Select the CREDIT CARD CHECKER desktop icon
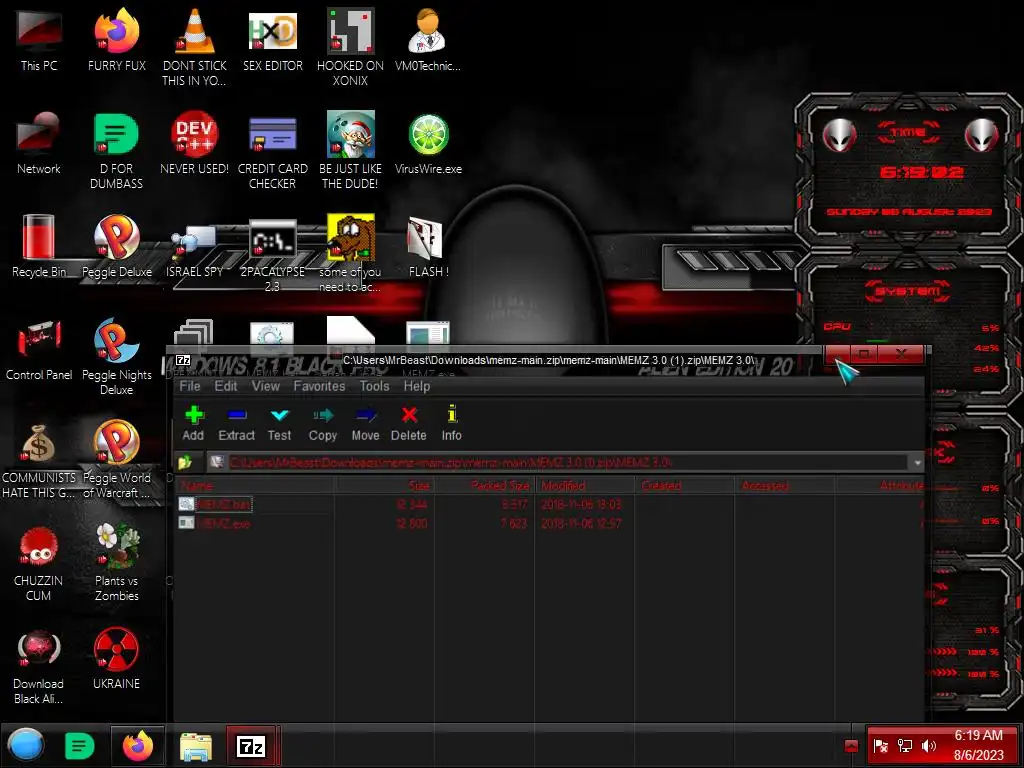Screen dimensions: 1024x768 pyautogui.click(x=272, y=150)
